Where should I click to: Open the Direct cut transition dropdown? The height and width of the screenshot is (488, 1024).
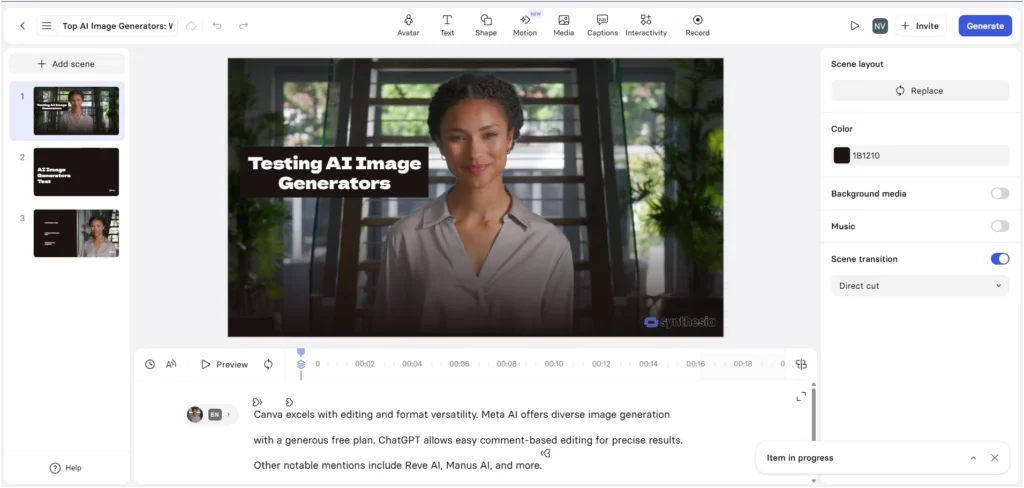[920, 285]
